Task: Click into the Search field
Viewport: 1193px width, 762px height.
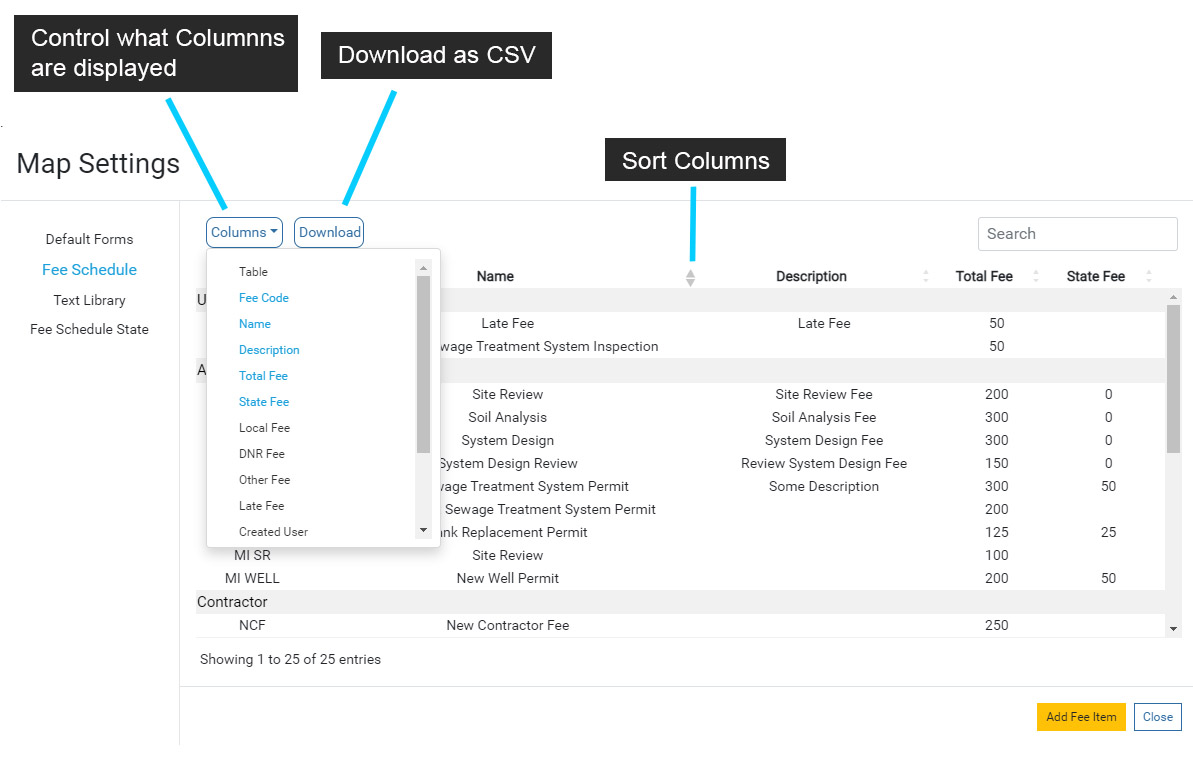Action: (1077, 234)
